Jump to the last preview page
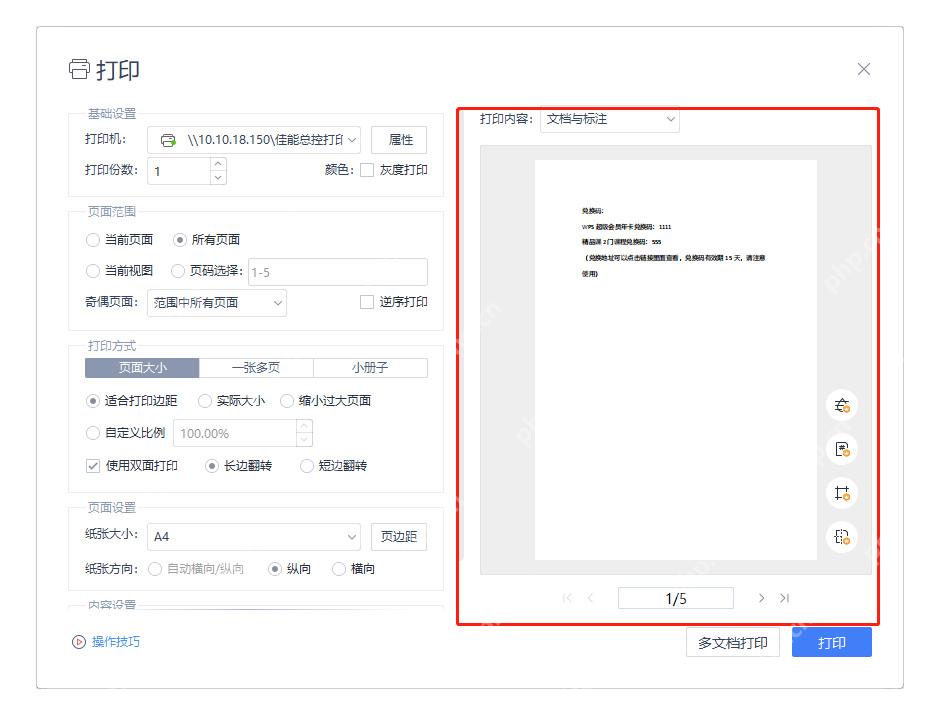 784,598
